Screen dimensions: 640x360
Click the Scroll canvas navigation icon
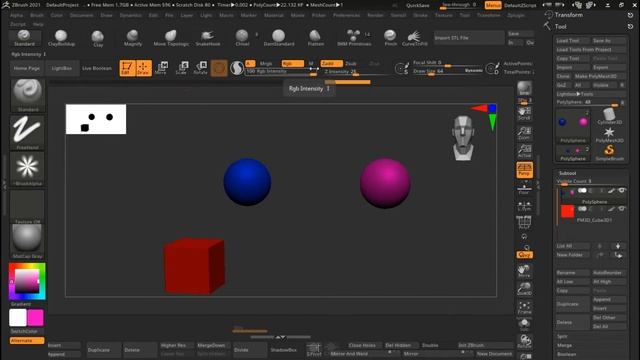pyautogui.click(x=524, y=113)
